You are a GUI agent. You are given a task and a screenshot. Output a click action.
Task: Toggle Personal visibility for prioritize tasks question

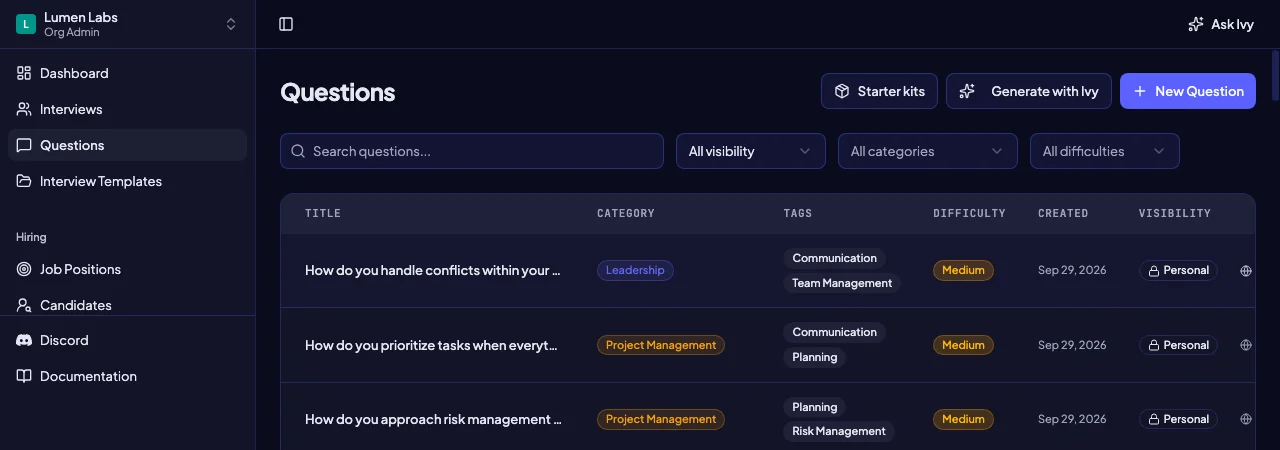(1178, 345)
